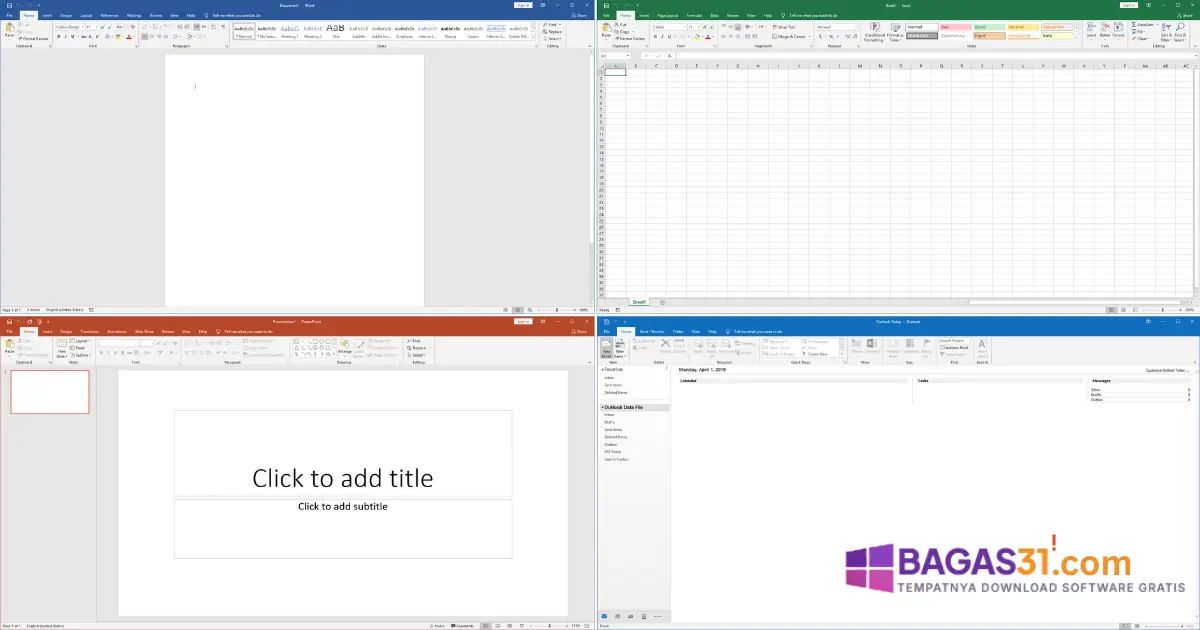Collapse the Outlook Data File folder group
This screenshot has width=1200, height=630.
[x=602, y=407]
